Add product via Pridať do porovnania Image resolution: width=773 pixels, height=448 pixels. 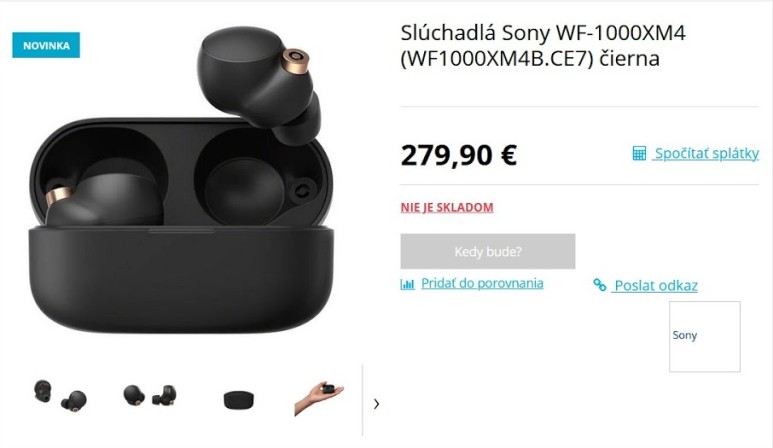(482, 283)
